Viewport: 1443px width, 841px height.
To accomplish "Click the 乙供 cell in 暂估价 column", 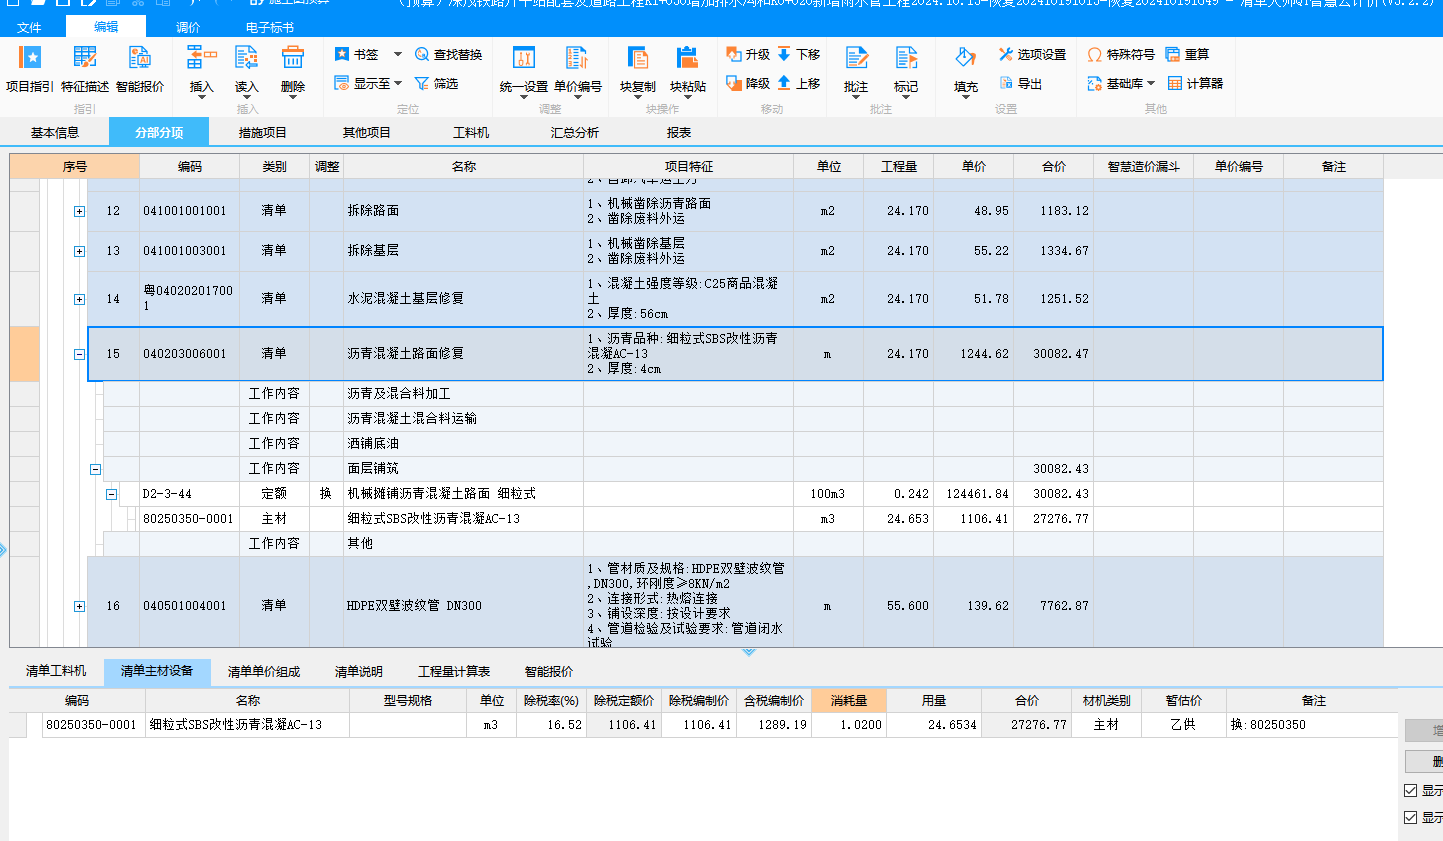I will (x=1184, y=725).
